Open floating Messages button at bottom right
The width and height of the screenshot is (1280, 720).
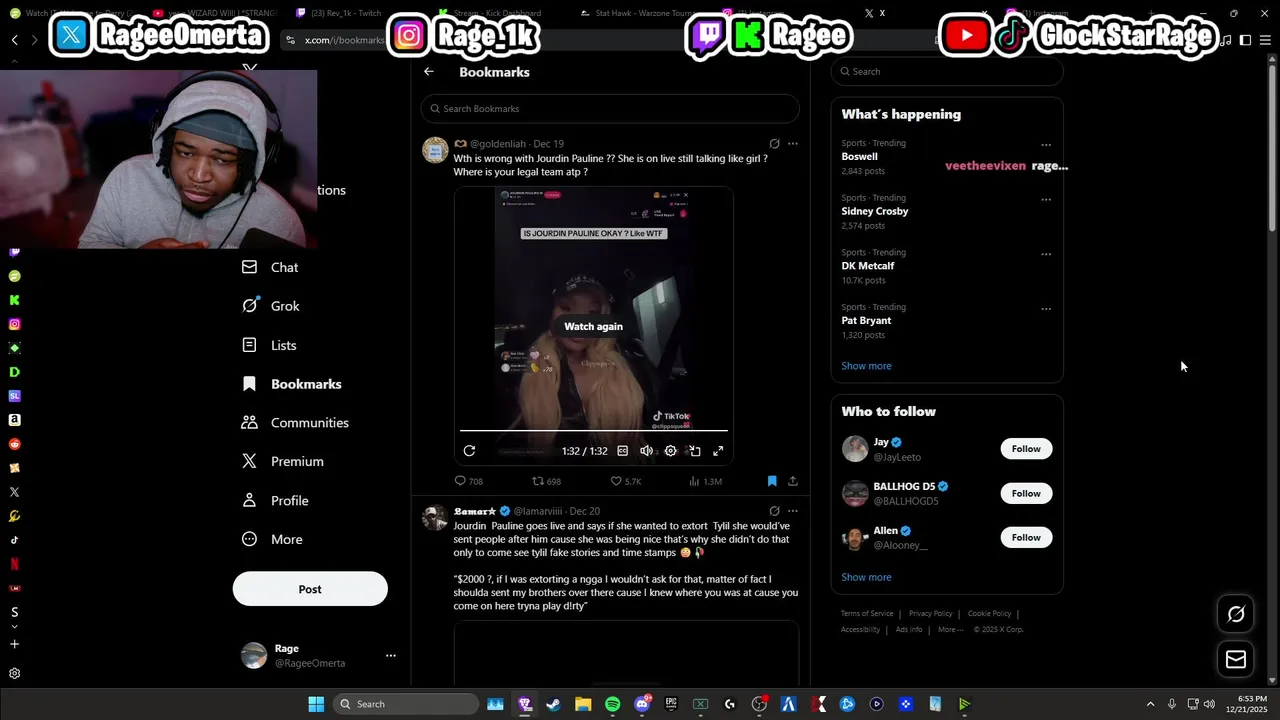click(1236, 659)
